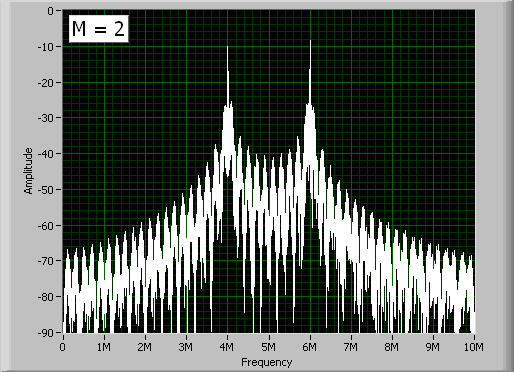514x372 pixels.
Task: Click the 4M frequency axis marker
Action: (227, 347)
